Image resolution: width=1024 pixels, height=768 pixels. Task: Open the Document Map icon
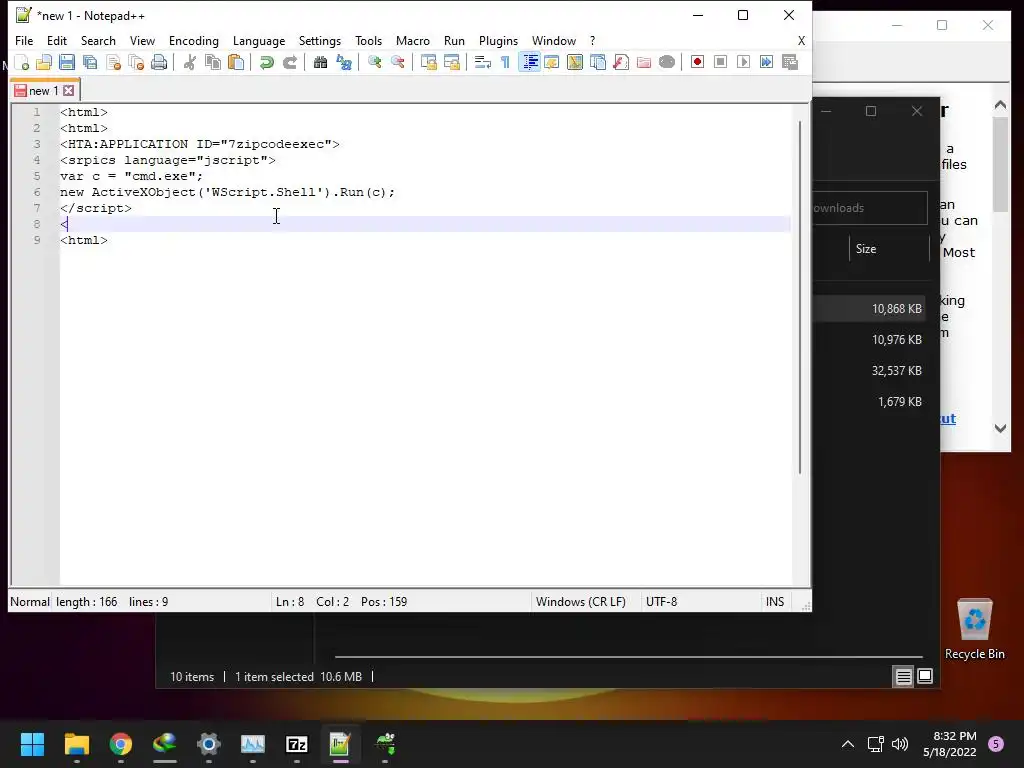(x=575, y=62)
